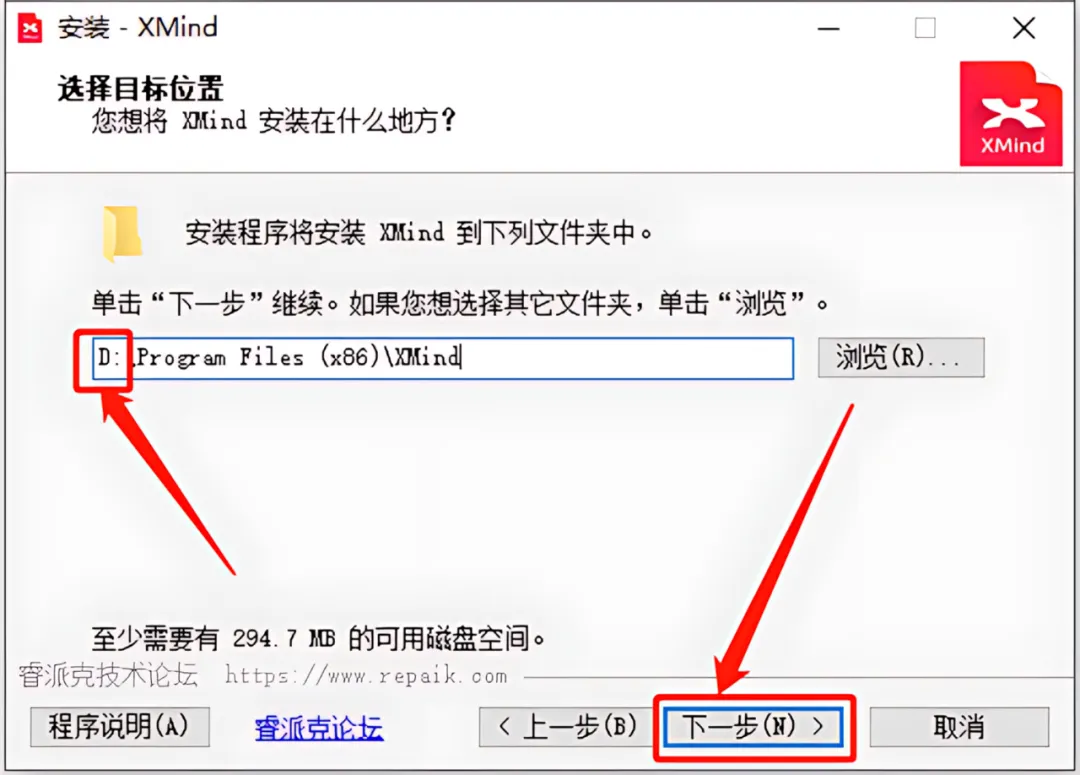The image size is (1080, 775).
Task: Close the XMind setup dialog
Action: [1024, 29]
